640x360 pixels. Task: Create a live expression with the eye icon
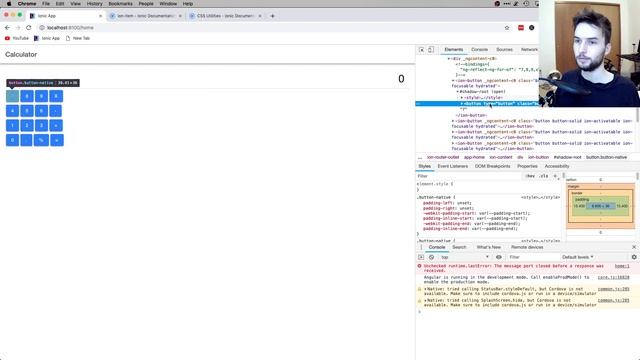click(x=499, y=257)
